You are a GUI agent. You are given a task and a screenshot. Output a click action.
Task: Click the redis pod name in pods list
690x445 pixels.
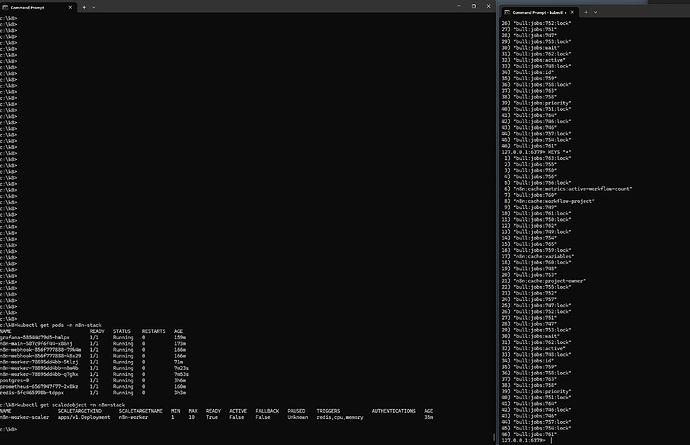tap(32, 393)
